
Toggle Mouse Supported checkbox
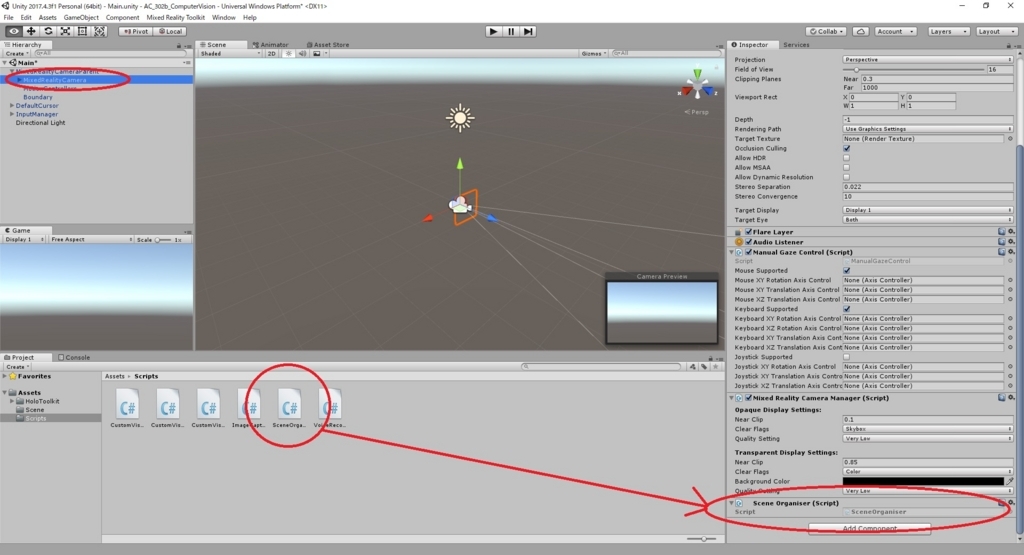[x=846, y=270]
